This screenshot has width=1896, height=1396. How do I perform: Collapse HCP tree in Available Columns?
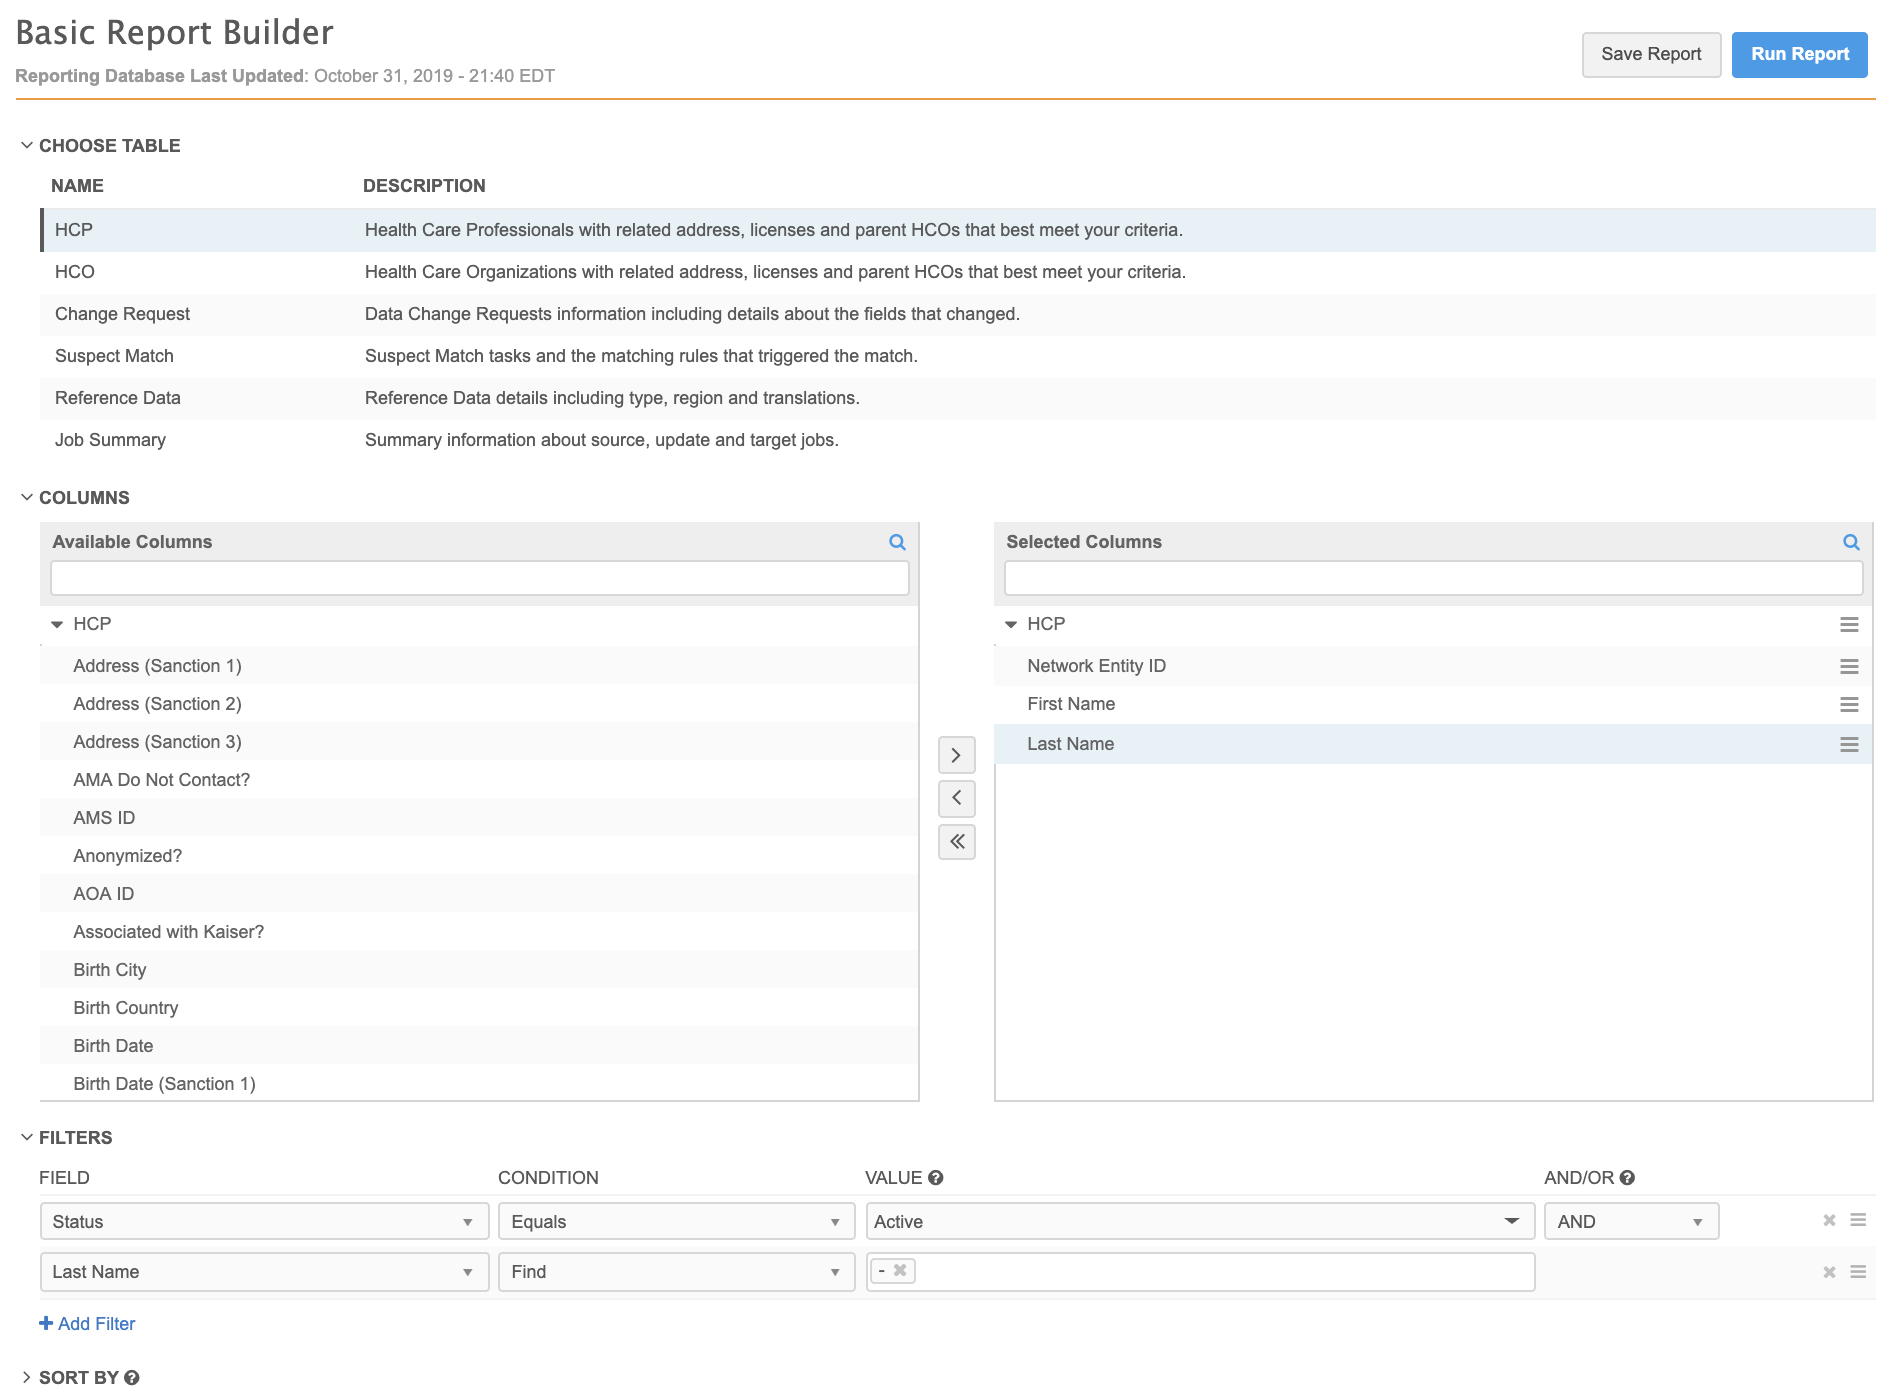tap(57, 624)
